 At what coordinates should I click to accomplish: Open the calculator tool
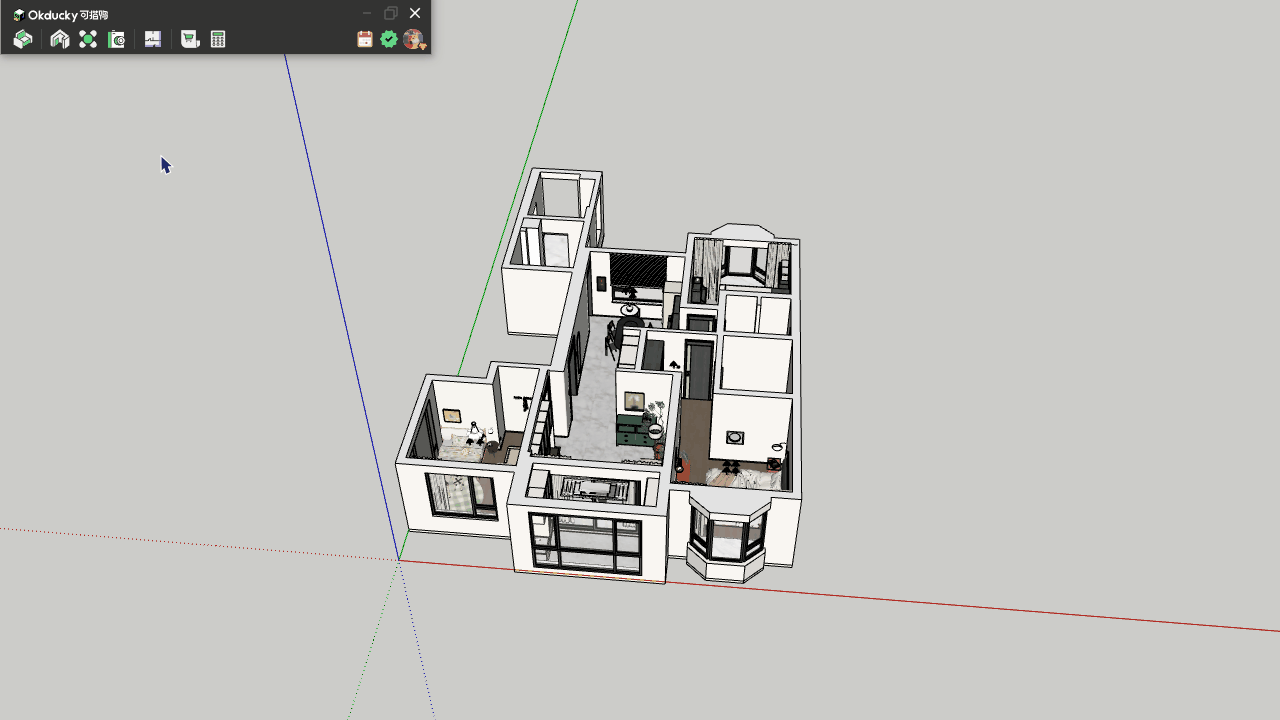218,39
